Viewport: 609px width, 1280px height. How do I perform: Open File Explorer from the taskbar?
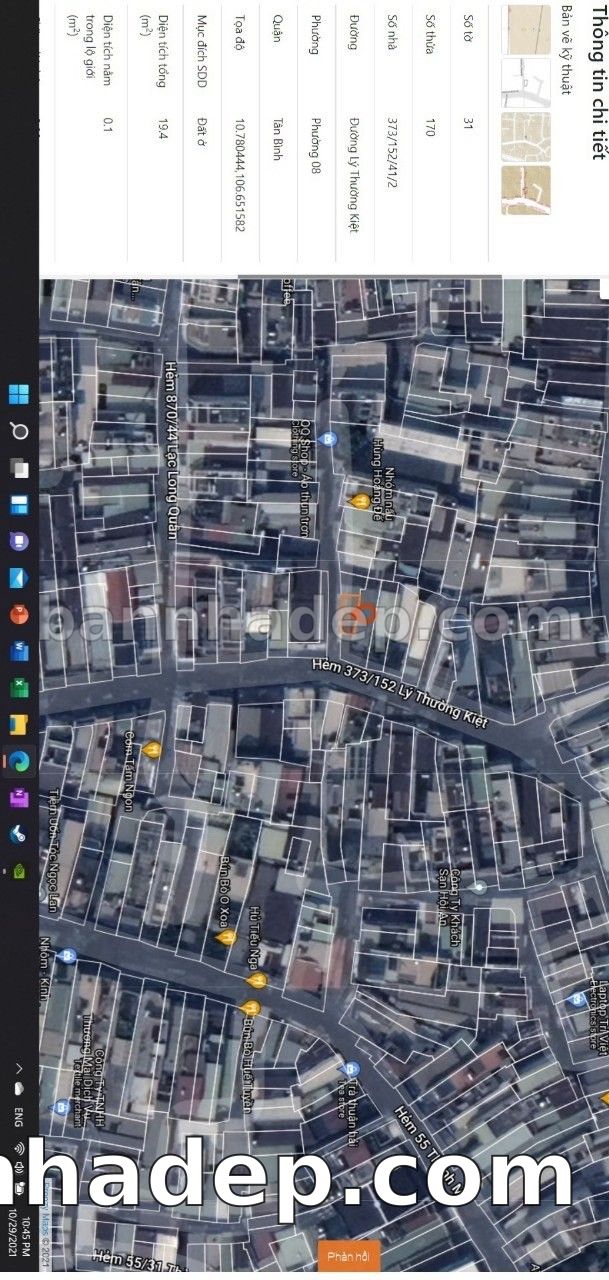19,724
